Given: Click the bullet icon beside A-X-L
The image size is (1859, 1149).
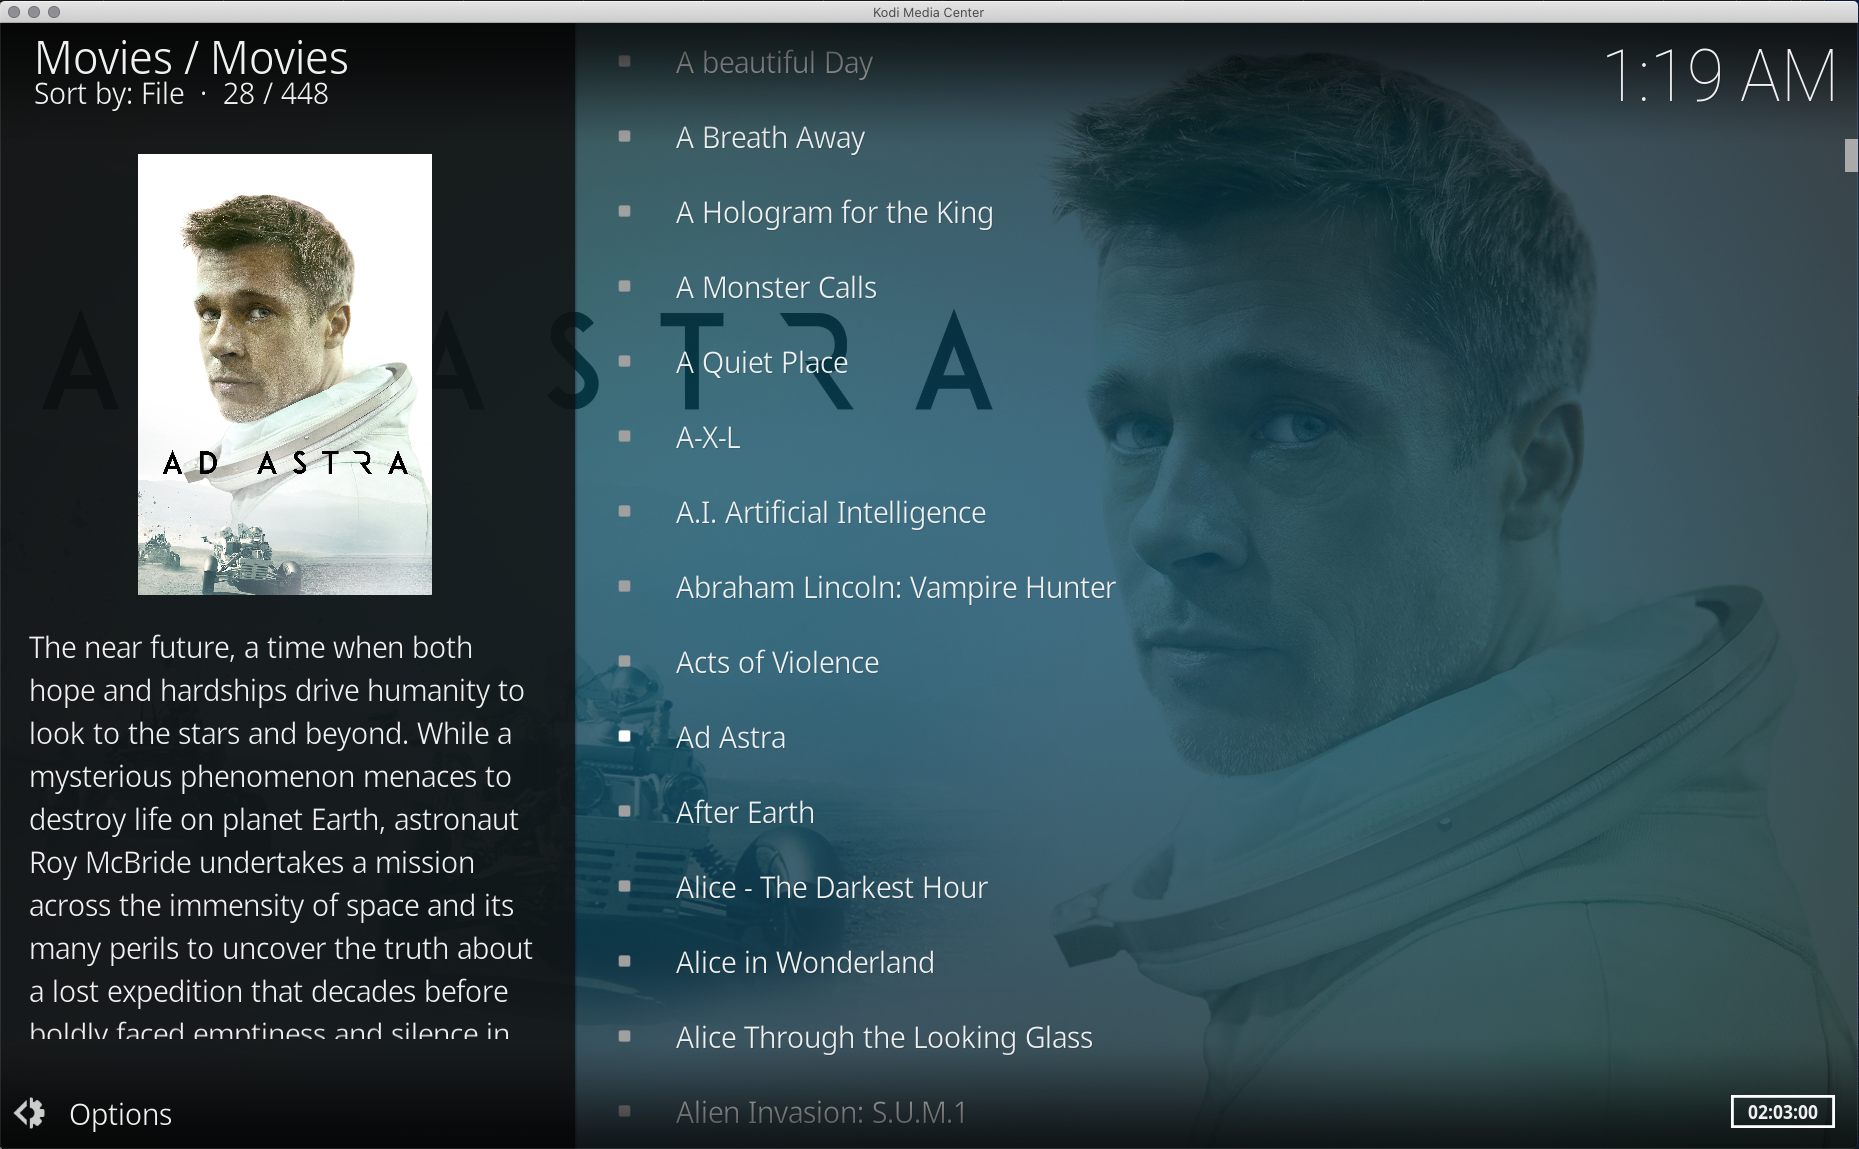Looking at the screenshot, I should [625, 436].
